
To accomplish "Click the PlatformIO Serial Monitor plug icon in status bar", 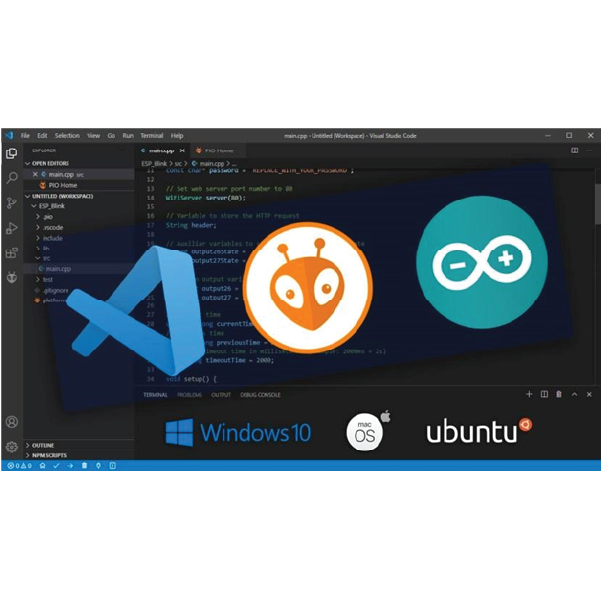I will coord(99,465).
